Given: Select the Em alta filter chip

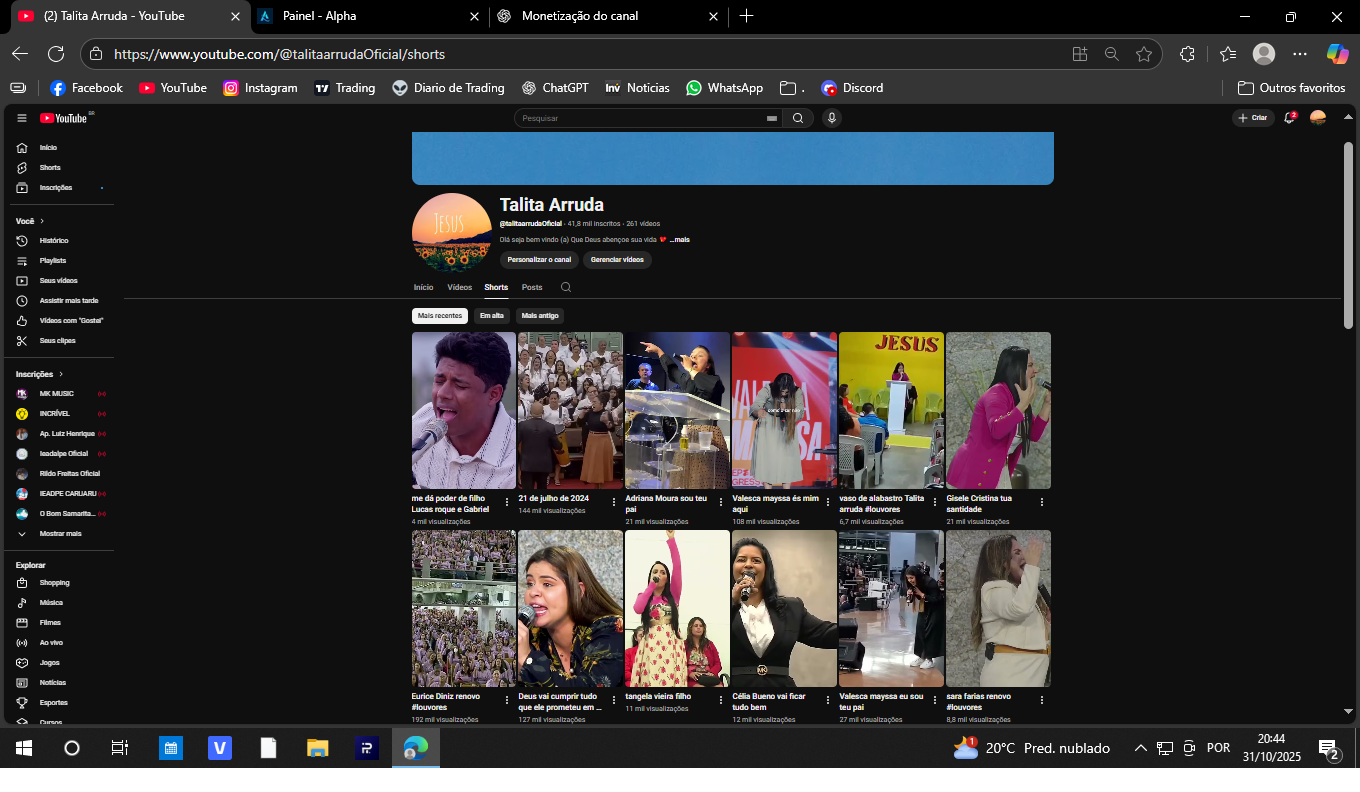Looking at the screenshot, I should click(x=491, y=316).
